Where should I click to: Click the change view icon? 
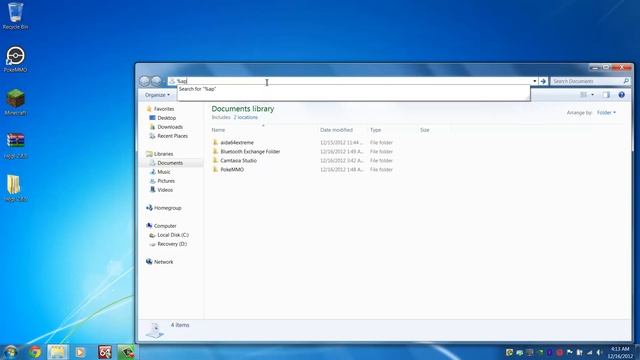(x=584, y=95)
